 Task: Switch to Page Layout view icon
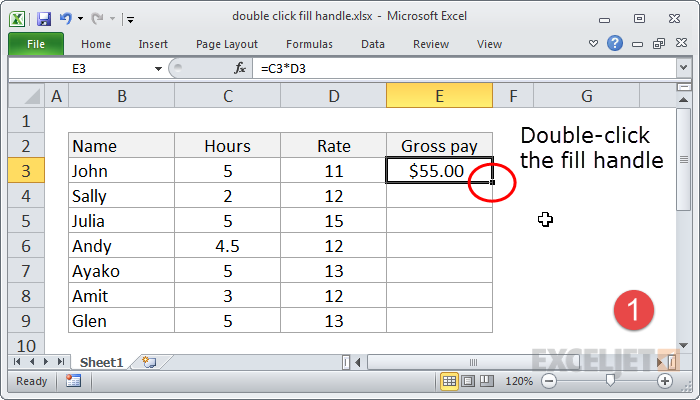[468, 381]
